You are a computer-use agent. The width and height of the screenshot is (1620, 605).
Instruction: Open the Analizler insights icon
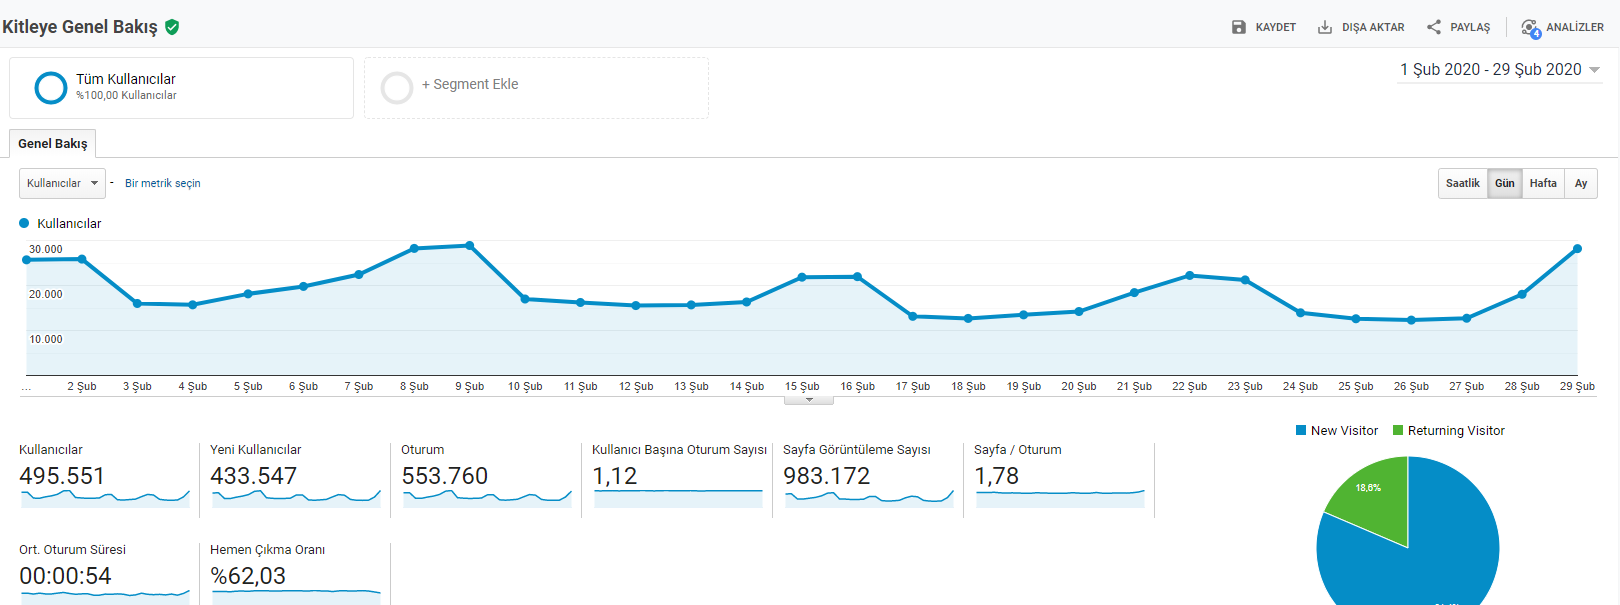1531,28
